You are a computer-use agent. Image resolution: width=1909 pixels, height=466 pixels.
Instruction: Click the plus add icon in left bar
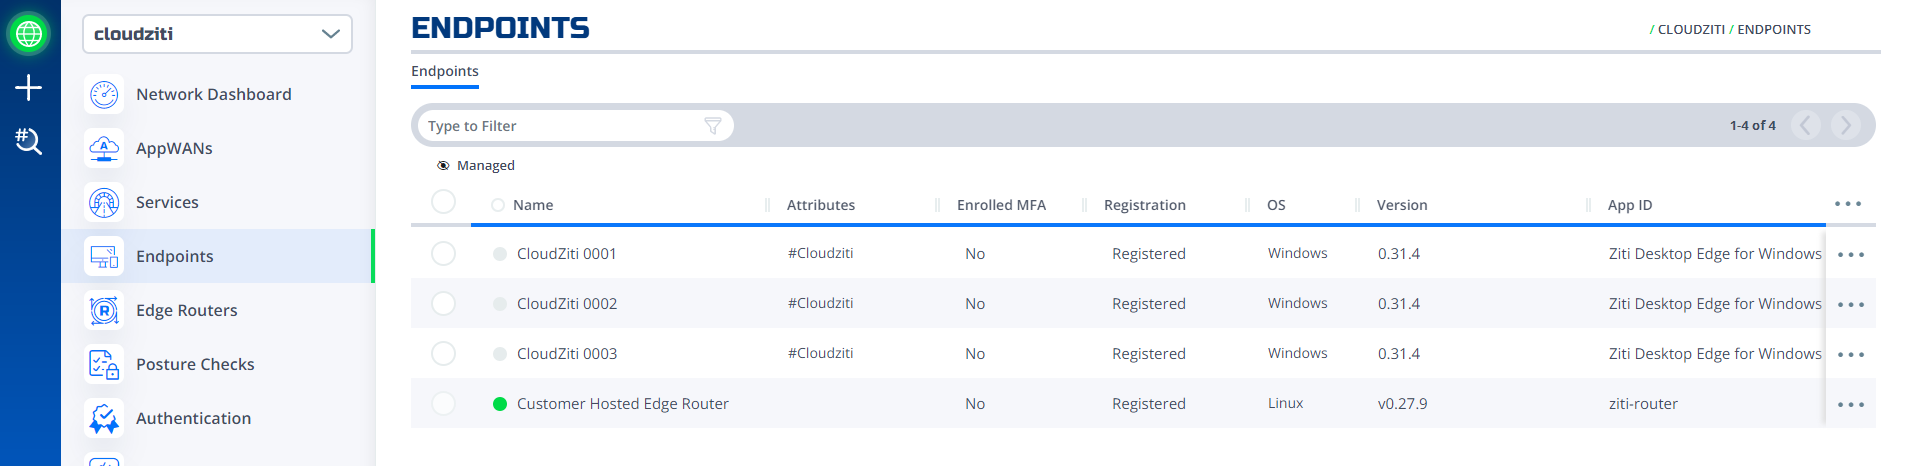tap(28, 88)
